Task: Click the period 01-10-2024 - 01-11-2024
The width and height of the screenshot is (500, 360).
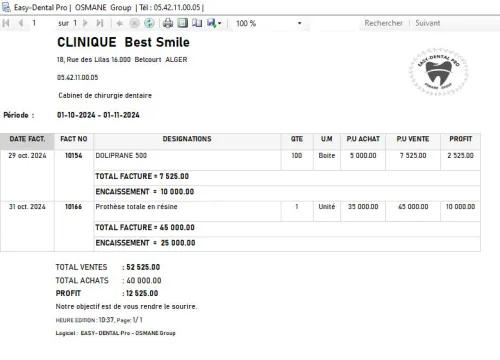Action: click(98, 115)
